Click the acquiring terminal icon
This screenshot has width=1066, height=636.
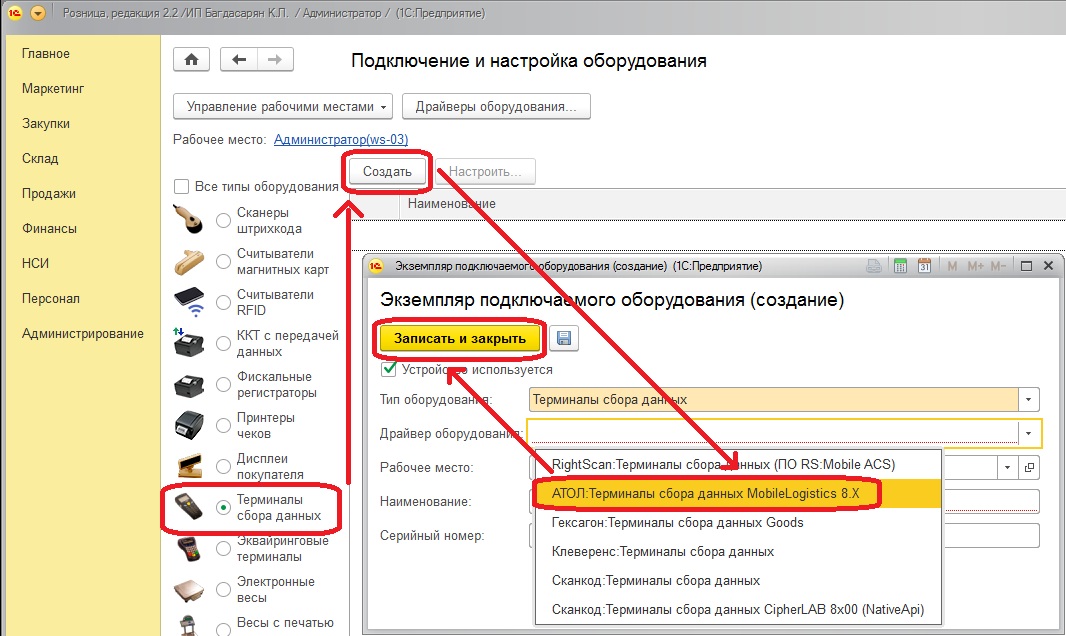click(189, 549)
